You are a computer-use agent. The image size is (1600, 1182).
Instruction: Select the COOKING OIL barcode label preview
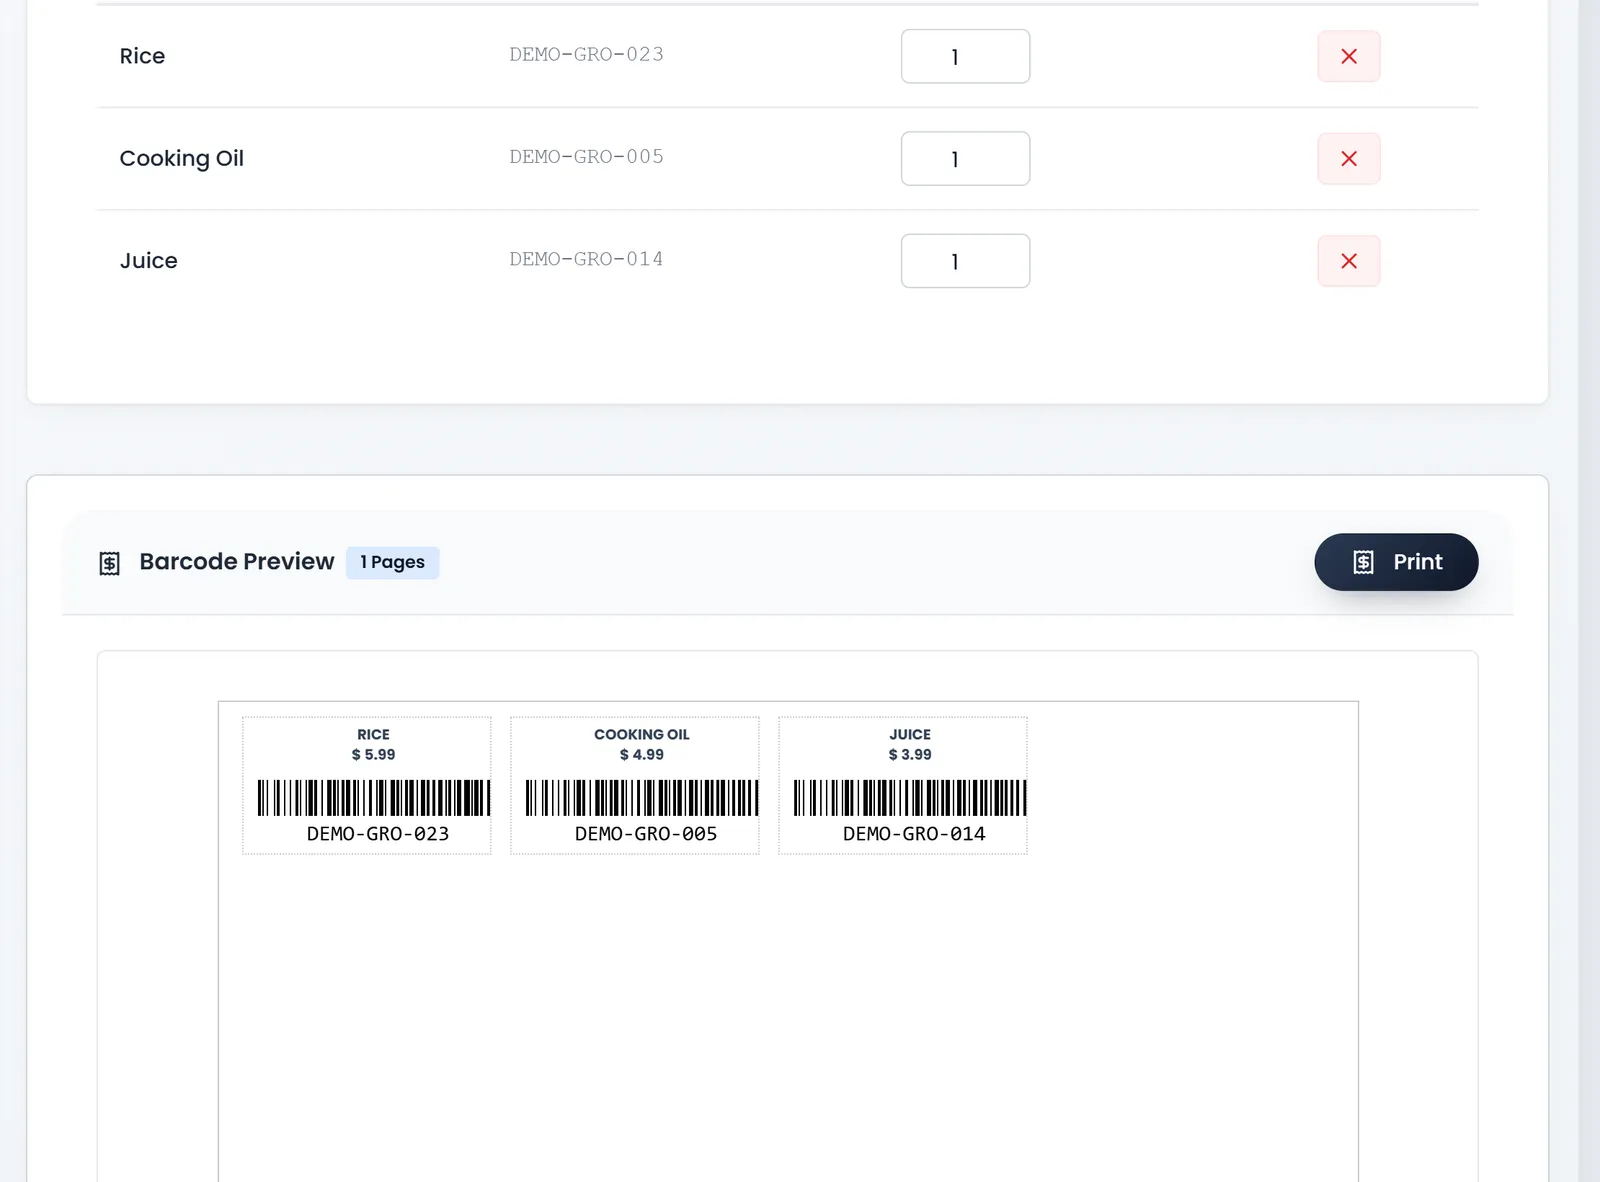635,786
